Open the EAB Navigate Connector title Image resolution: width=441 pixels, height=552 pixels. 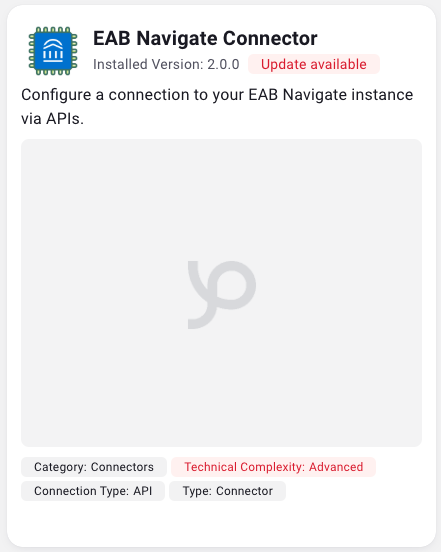point(205,38)
